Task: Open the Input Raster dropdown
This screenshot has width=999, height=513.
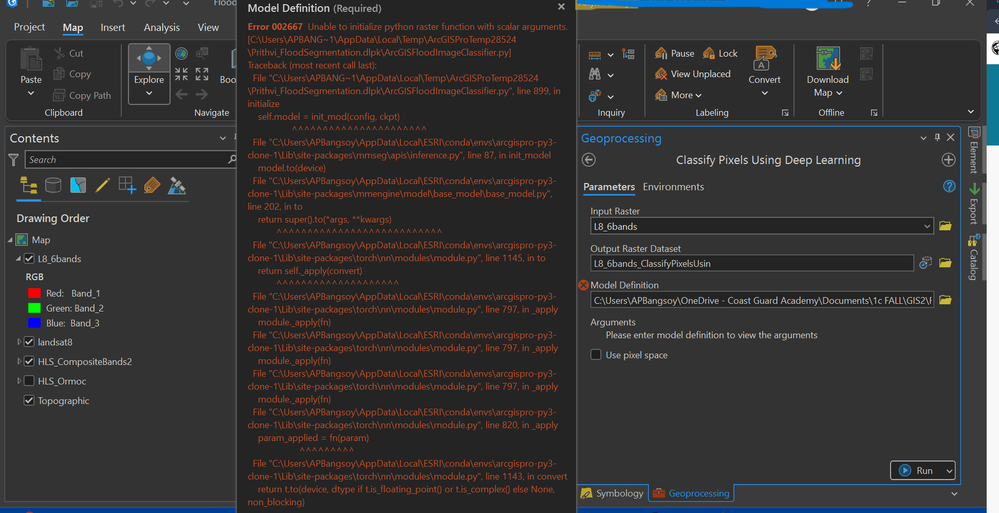Action: tap(926, 226)
